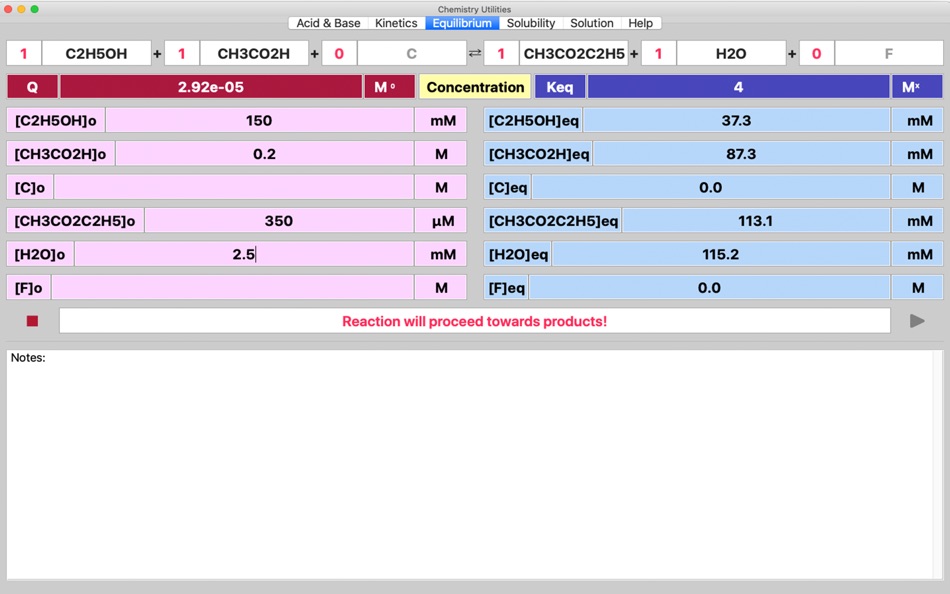This screenshot has width=950, height=594.
Task: Edit the CH3CO2H coefficient field
Action: (x=181, y=53)
